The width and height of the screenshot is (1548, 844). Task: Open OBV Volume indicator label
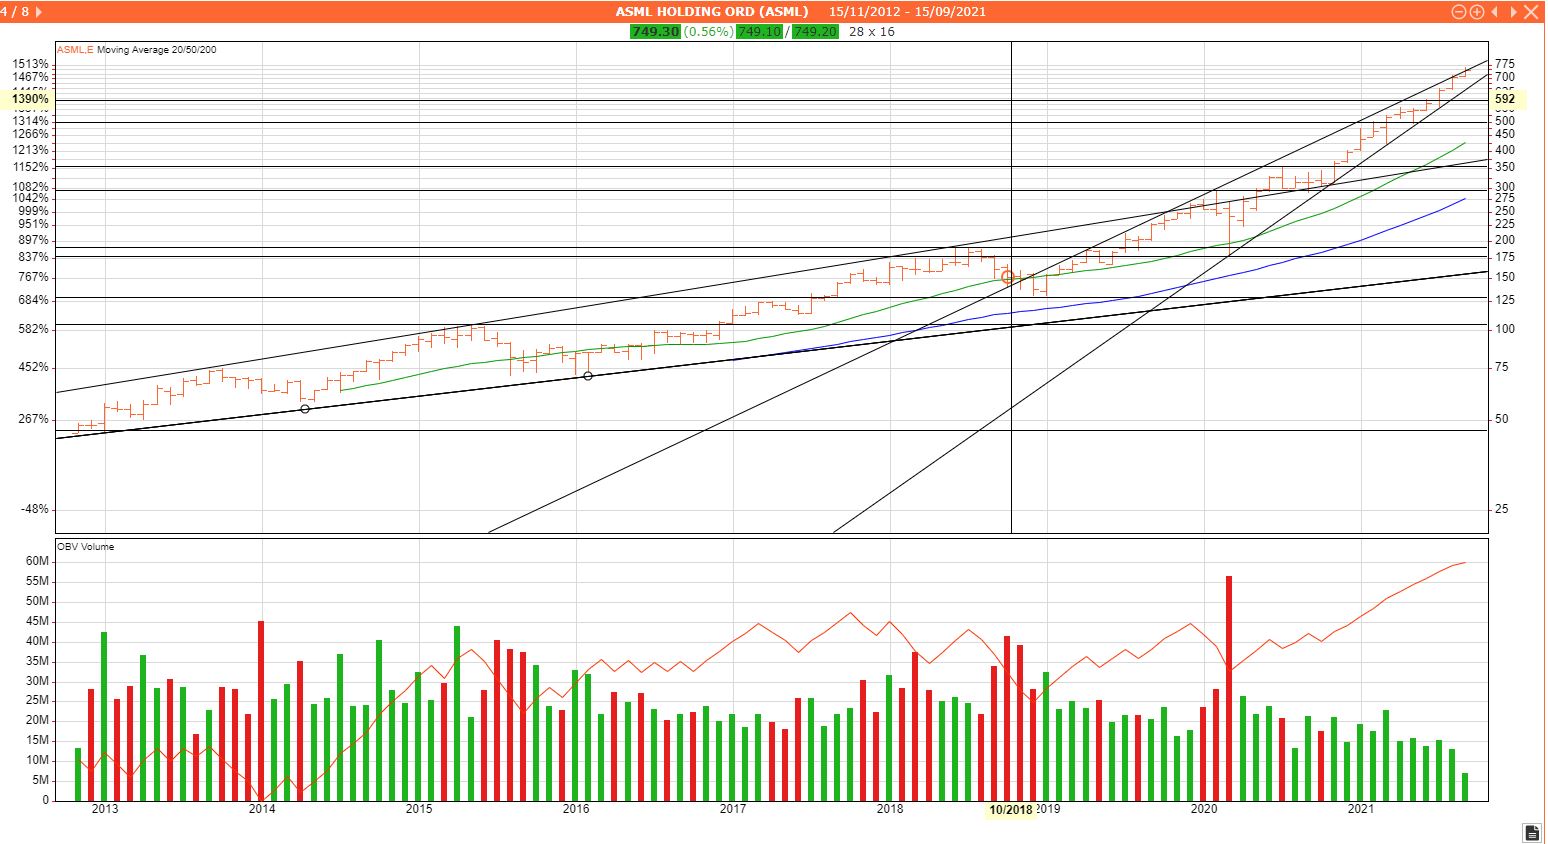click(85, 547)
